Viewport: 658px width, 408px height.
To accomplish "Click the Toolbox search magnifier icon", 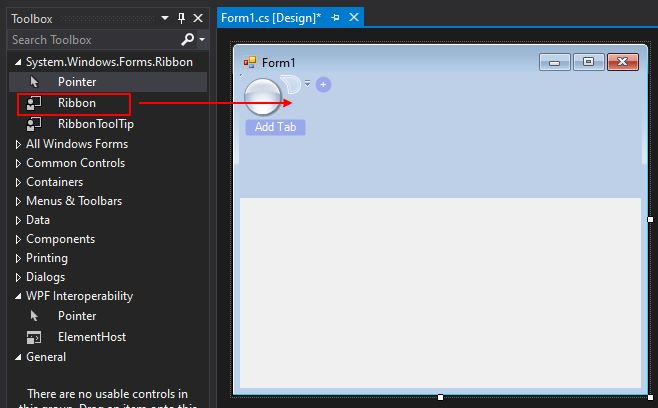I will (x=187, y=39).
